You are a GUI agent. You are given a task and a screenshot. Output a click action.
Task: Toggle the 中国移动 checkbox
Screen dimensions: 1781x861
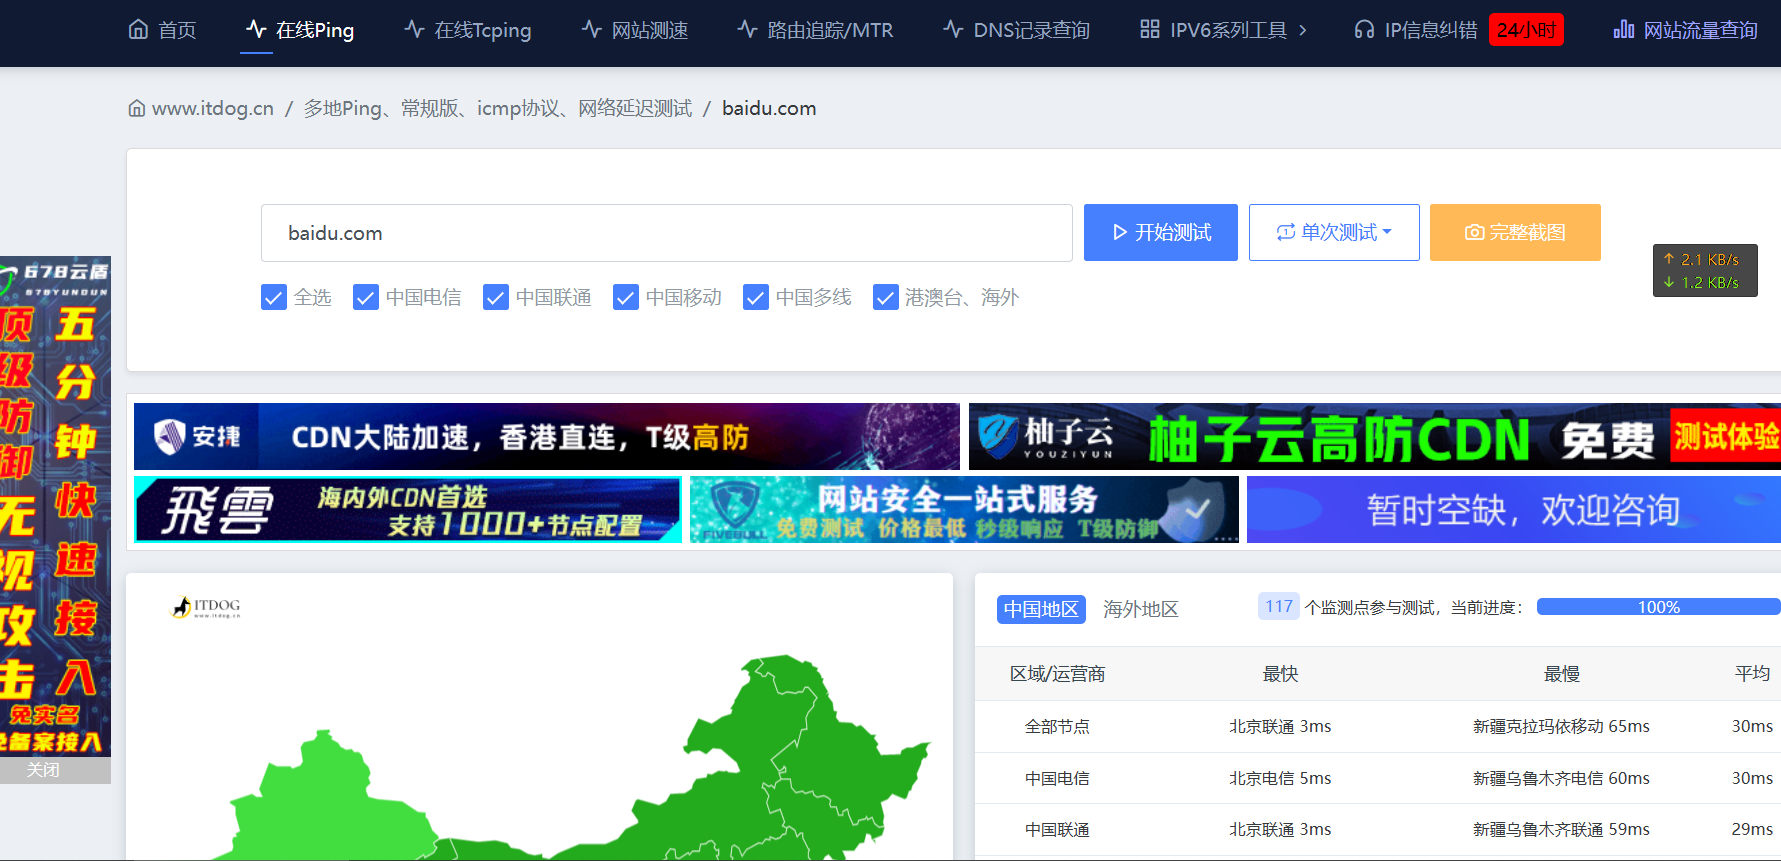tap(626, 297)
